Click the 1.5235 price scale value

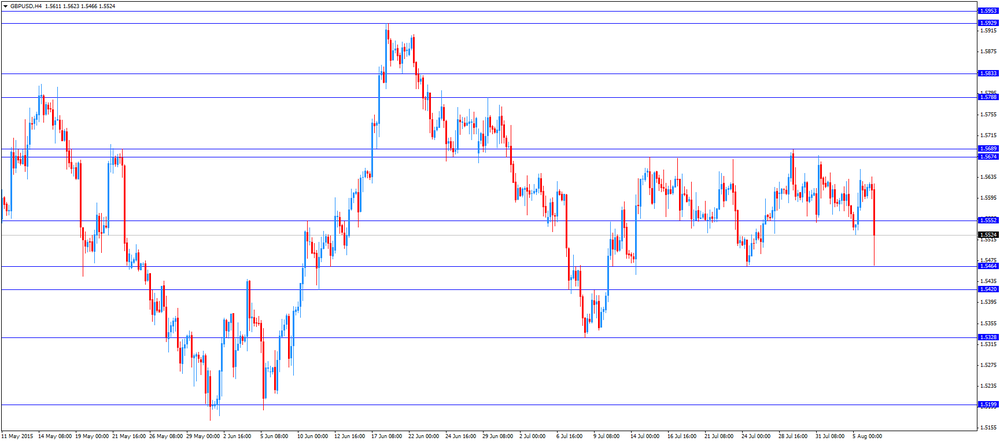(x=988, y=385)
